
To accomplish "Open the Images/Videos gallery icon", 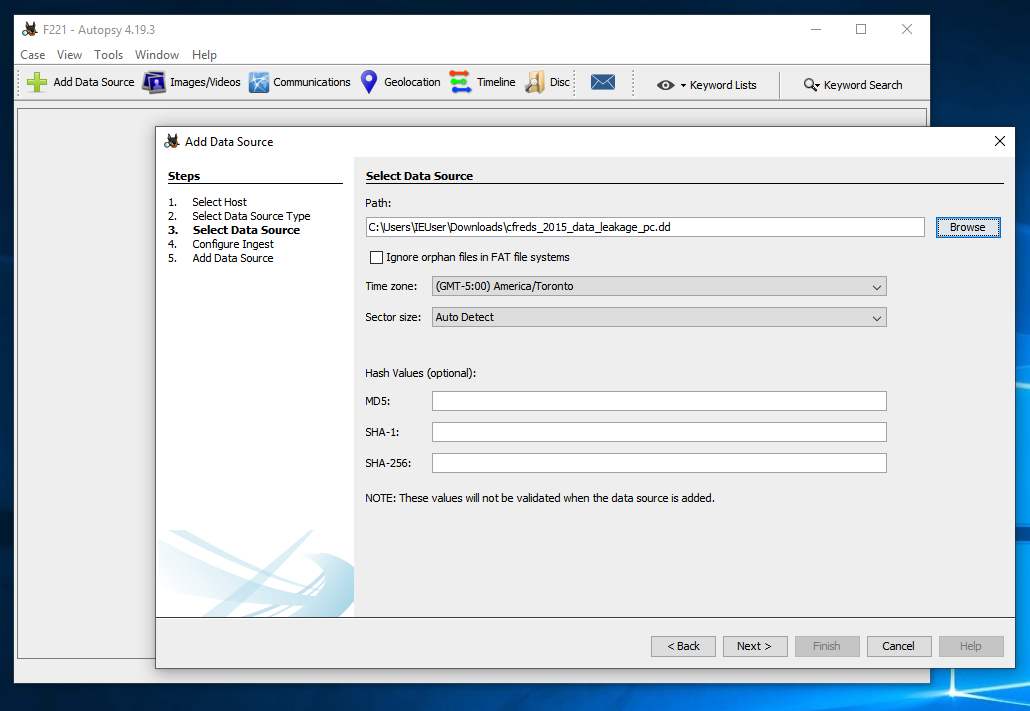I will [x=154, y=82].
